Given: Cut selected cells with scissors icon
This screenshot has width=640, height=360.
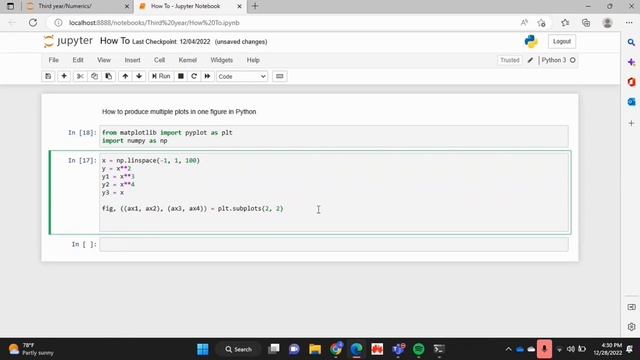Looking at the screenshot, I should pyautogui.click(x=80, y=76).
